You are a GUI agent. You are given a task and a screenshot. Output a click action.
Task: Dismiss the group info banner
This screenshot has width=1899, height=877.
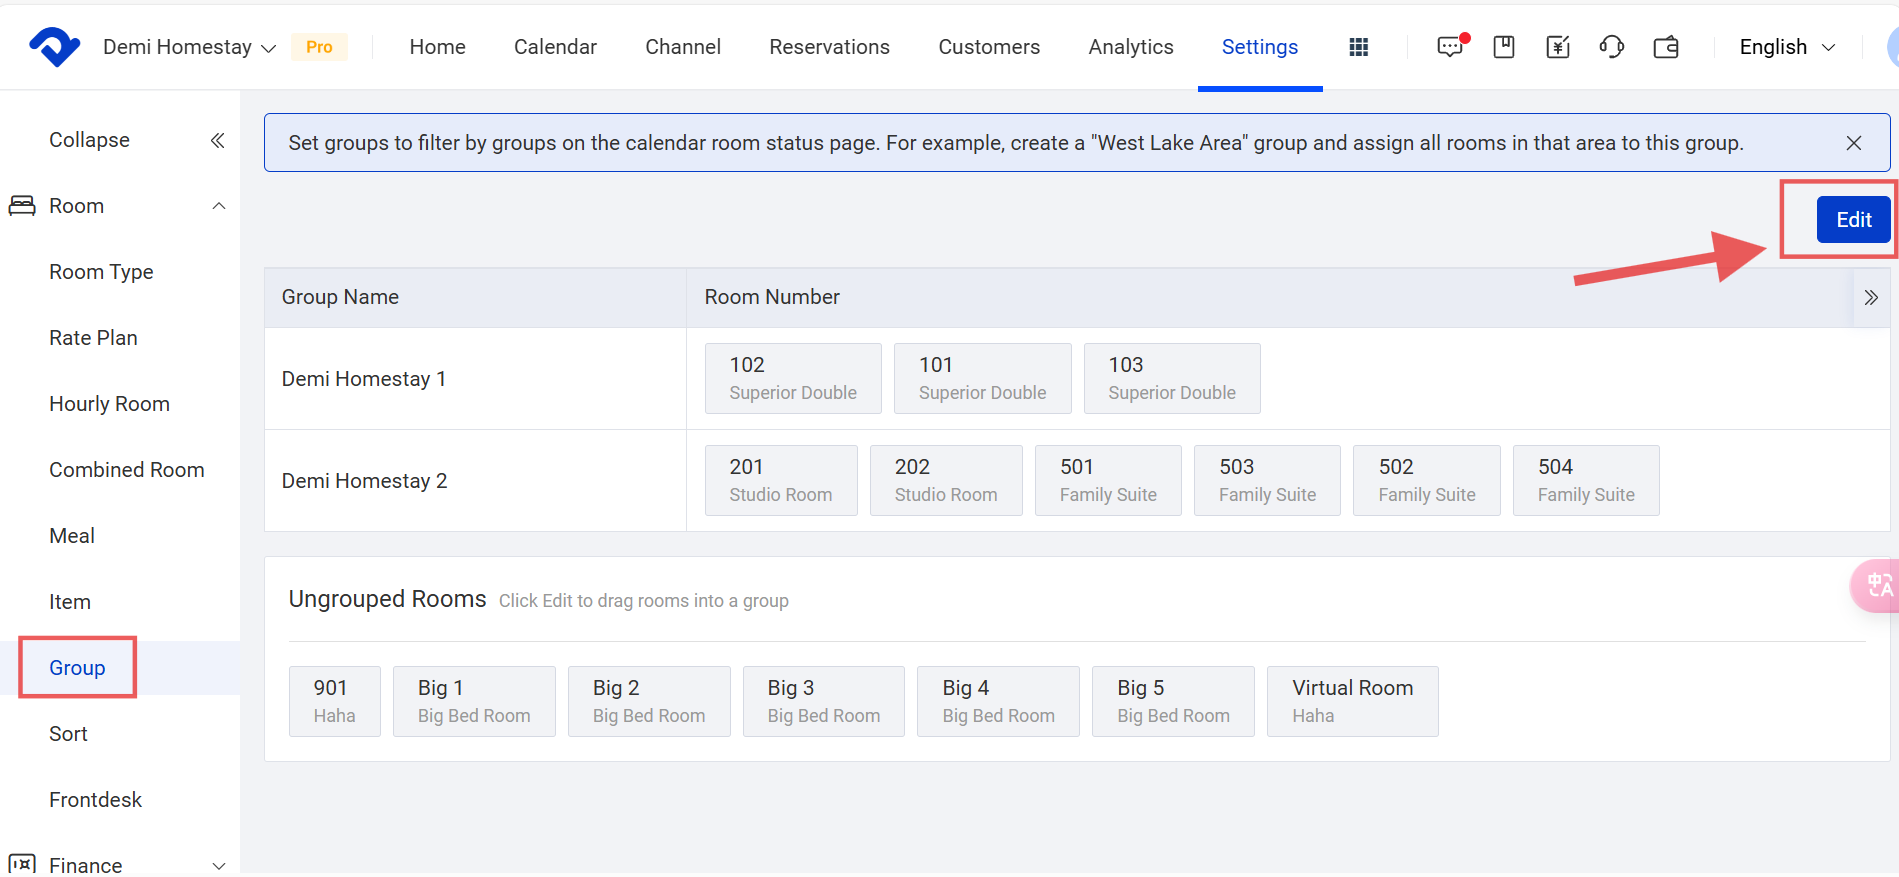1853,143
